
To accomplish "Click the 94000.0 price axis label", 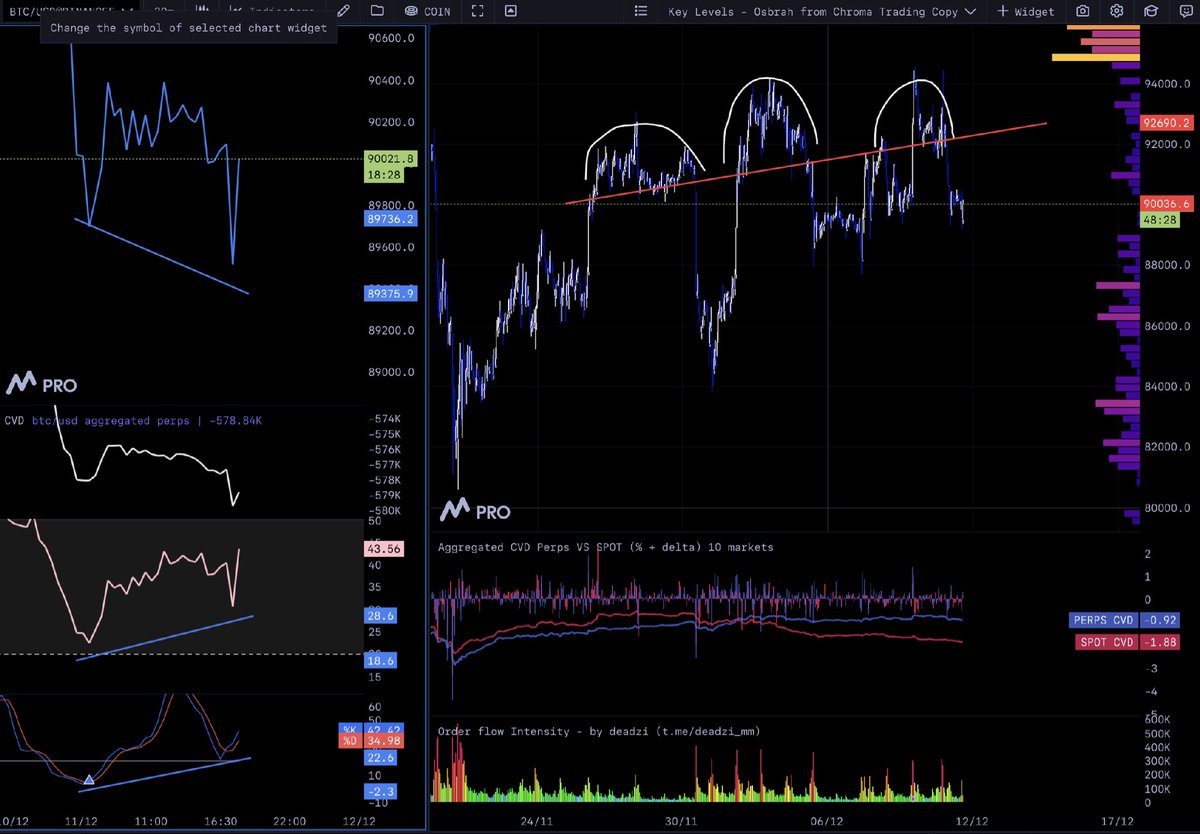I will (1167, 84).
